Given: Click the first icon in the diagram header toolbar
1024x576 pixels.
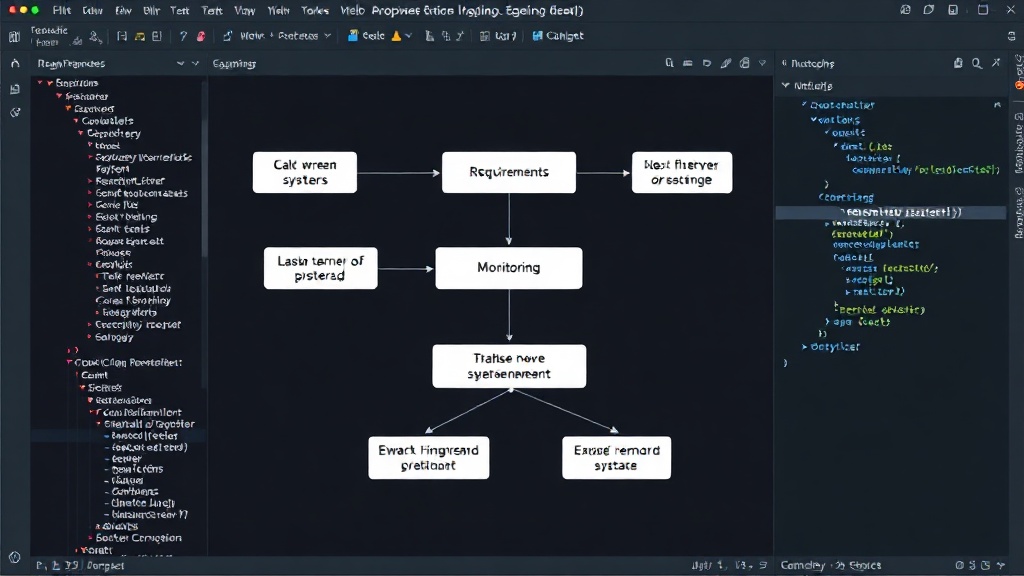Looking at the screenshot, I should 669,63.
